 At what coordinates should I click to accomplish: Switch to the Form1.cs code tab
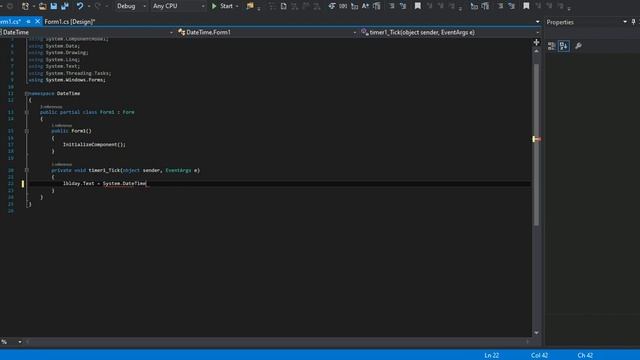pos(10,22)
